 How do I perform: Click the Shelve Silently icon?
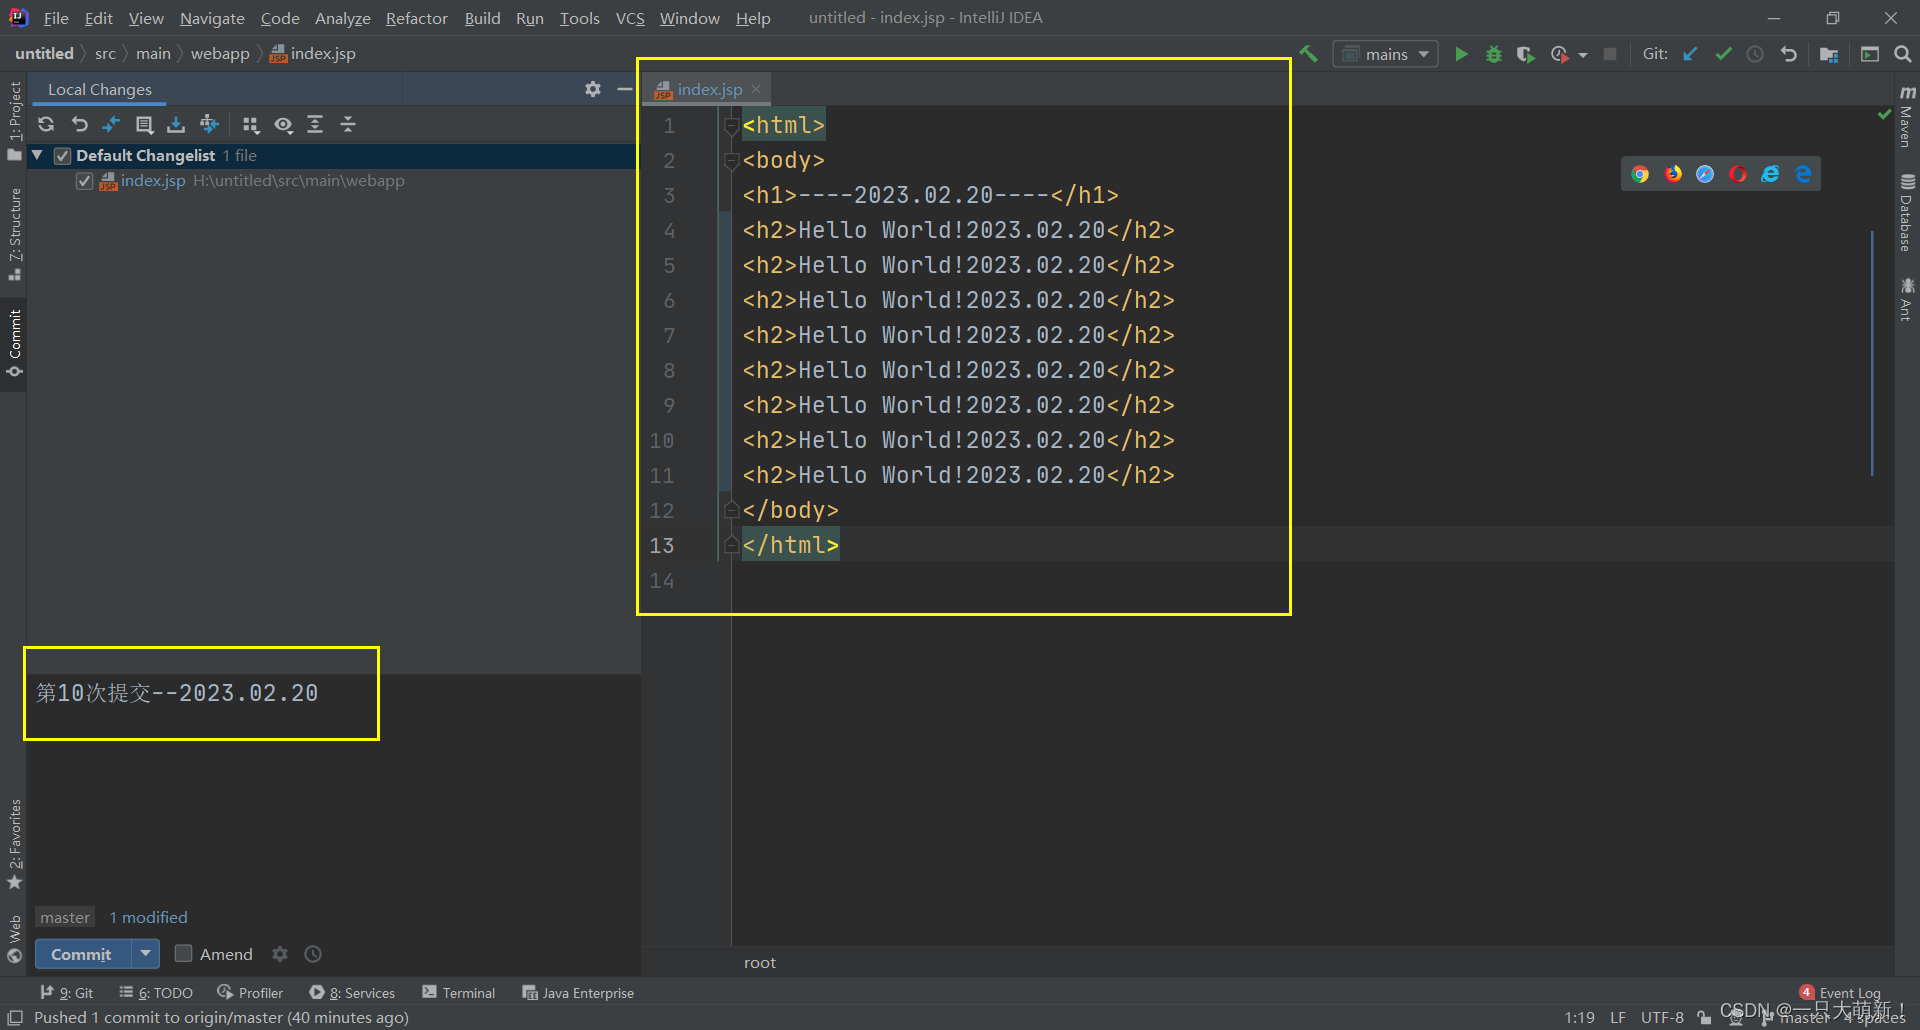176,124
